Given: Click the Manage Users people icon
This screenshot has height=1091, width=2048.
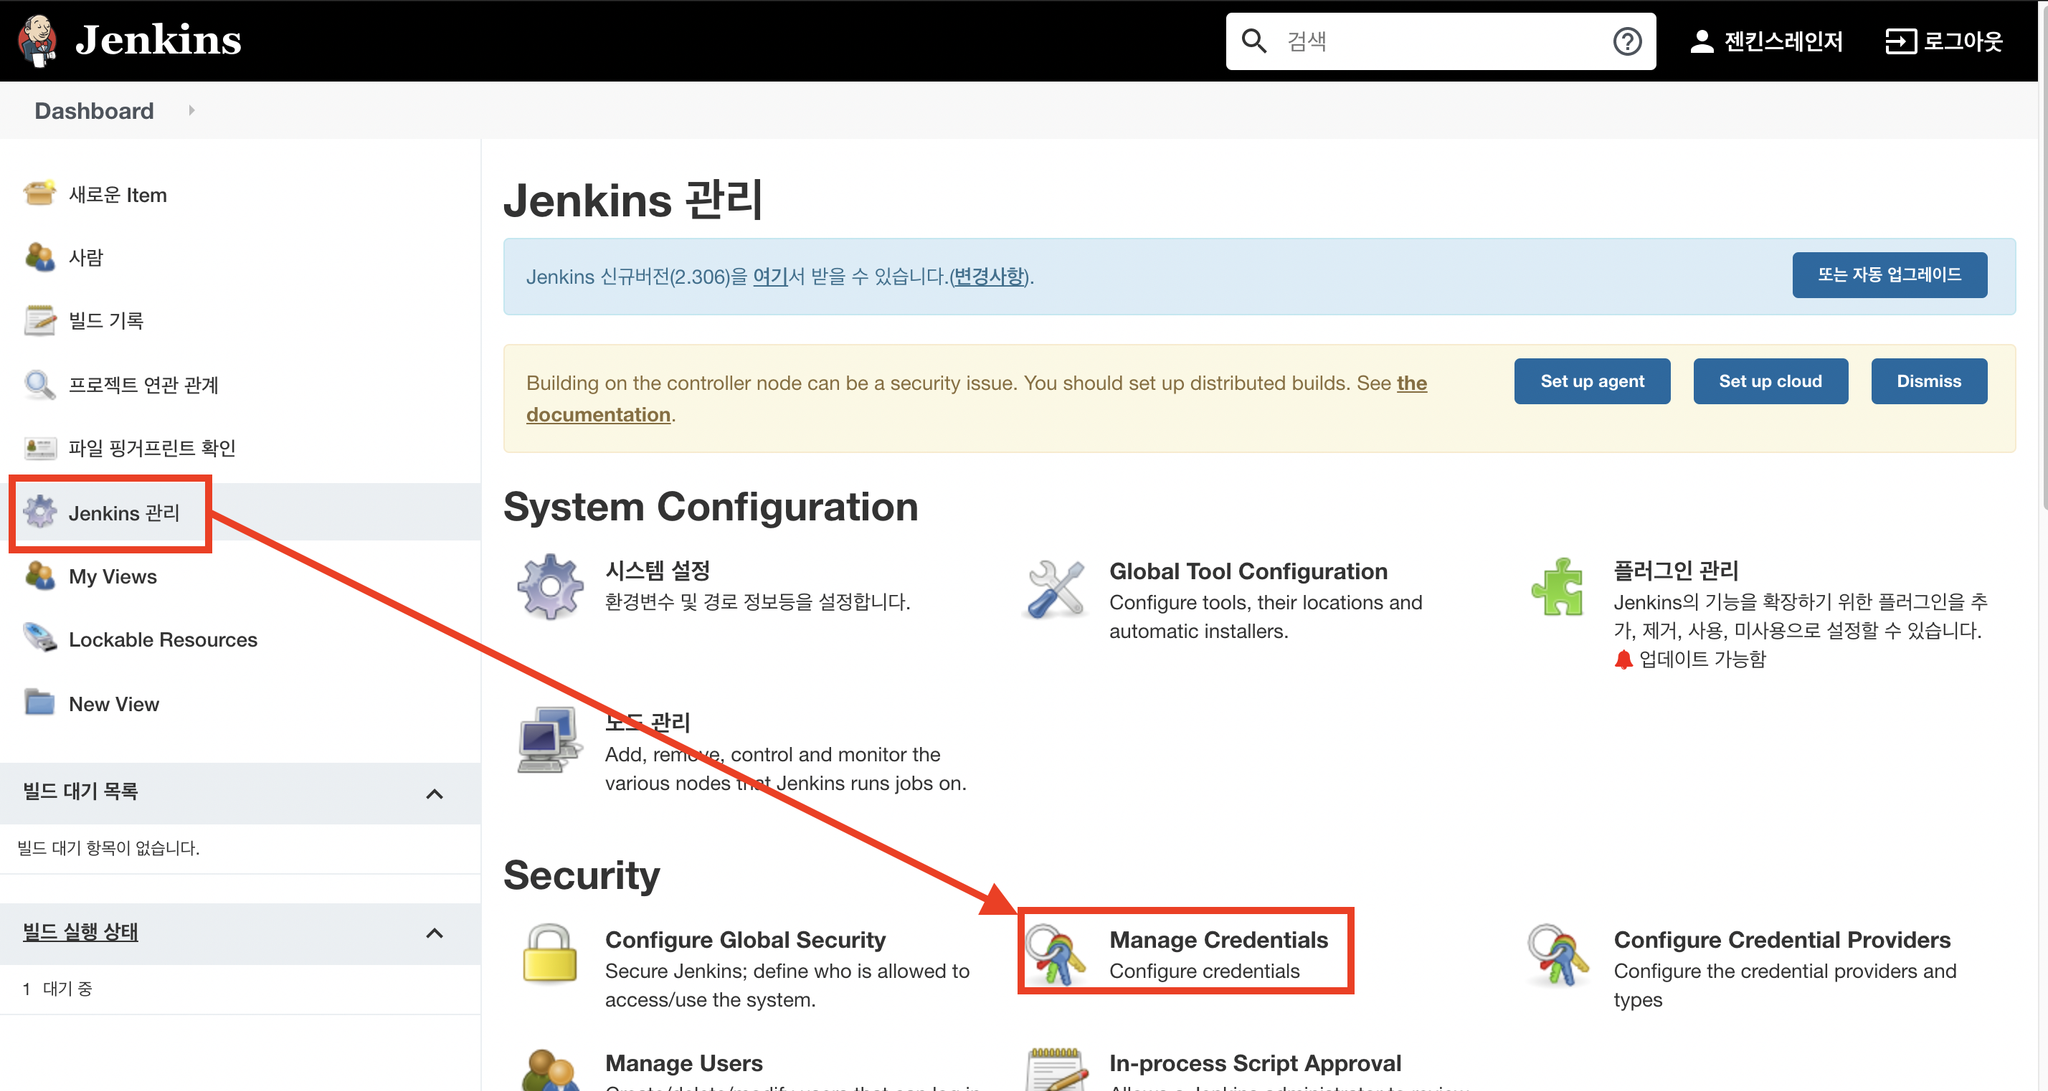Looking at the screenshot, I should click(x=550, y=1070).
